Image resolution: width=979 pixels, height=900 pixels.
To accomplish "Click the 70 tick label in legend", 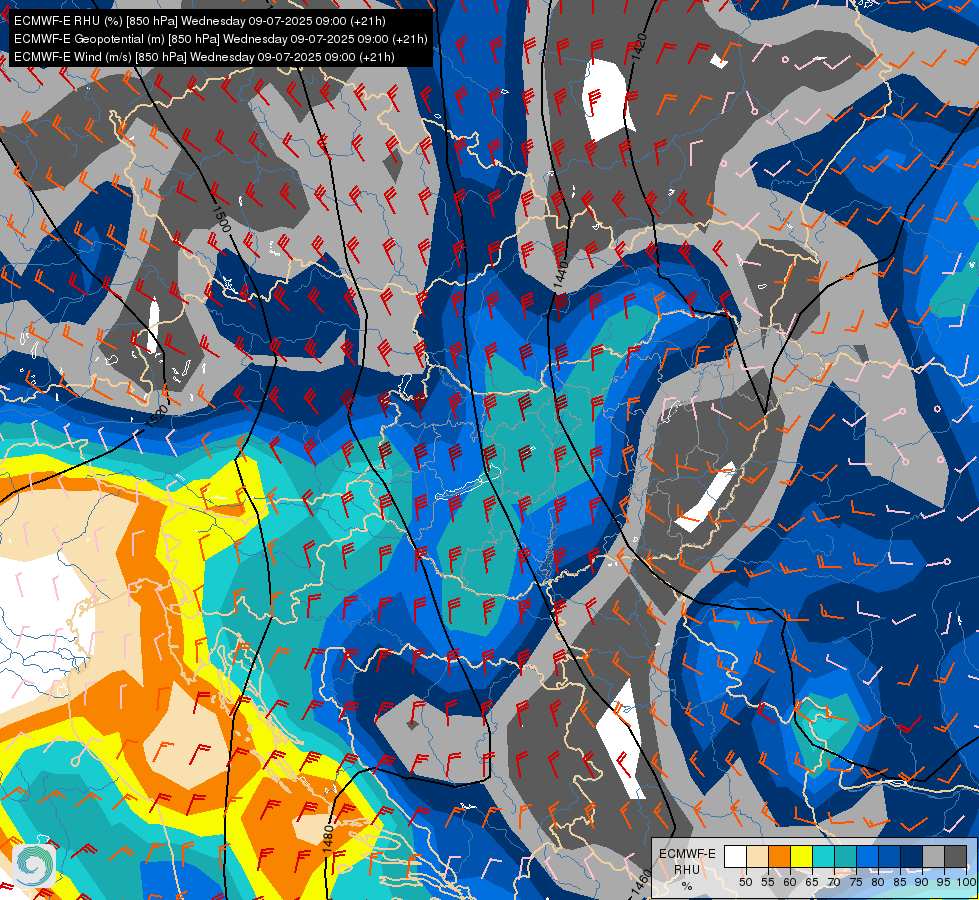I will (834, 882).
